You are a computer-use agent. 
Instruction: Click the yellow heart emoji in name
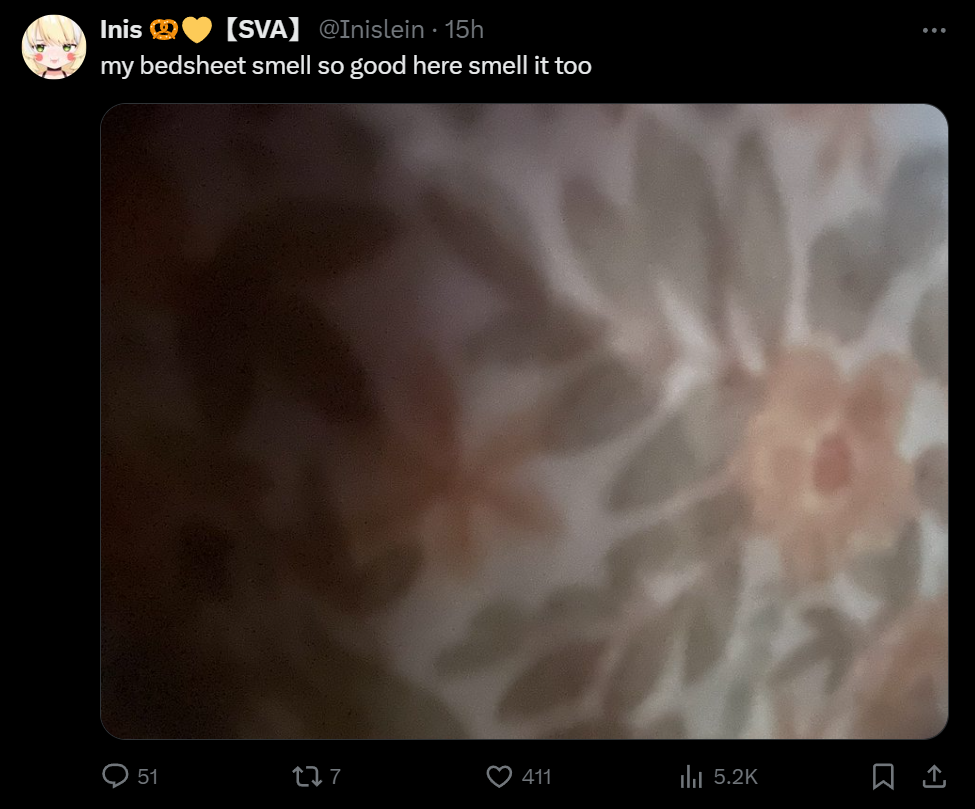click(197, 30)
